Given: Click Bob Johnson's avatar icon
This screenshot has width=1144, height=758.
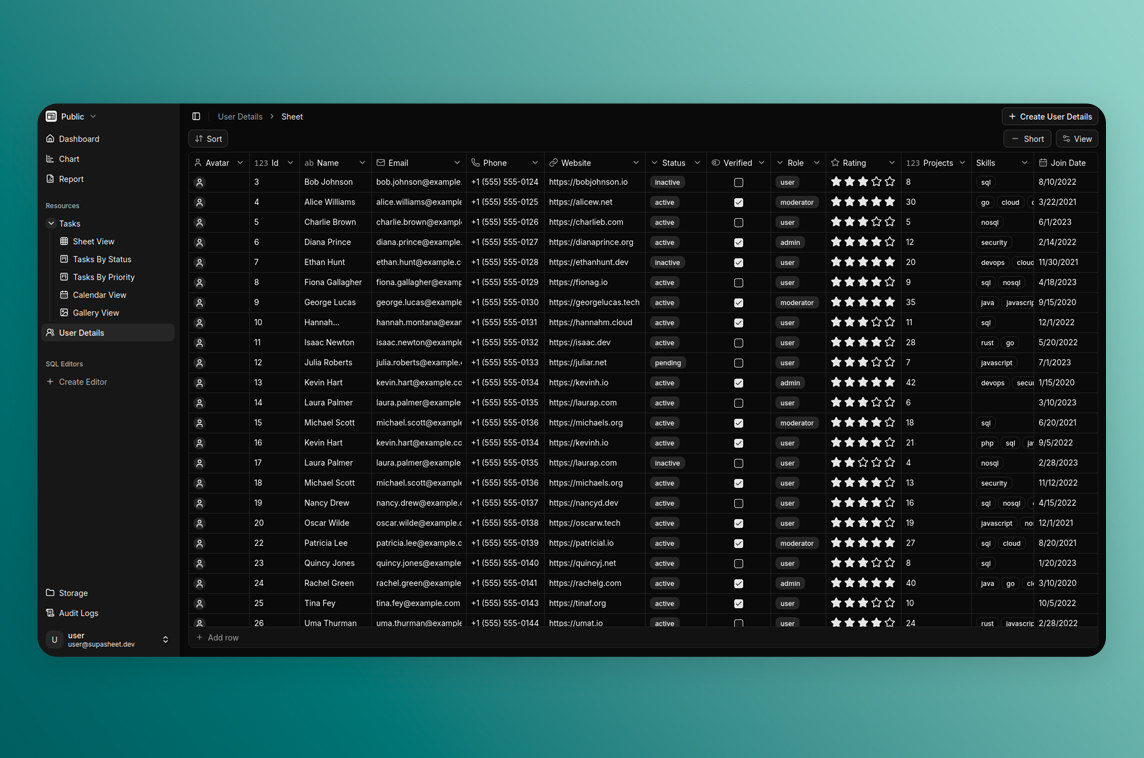Looking at the screenshot, I should pos(200,183).
